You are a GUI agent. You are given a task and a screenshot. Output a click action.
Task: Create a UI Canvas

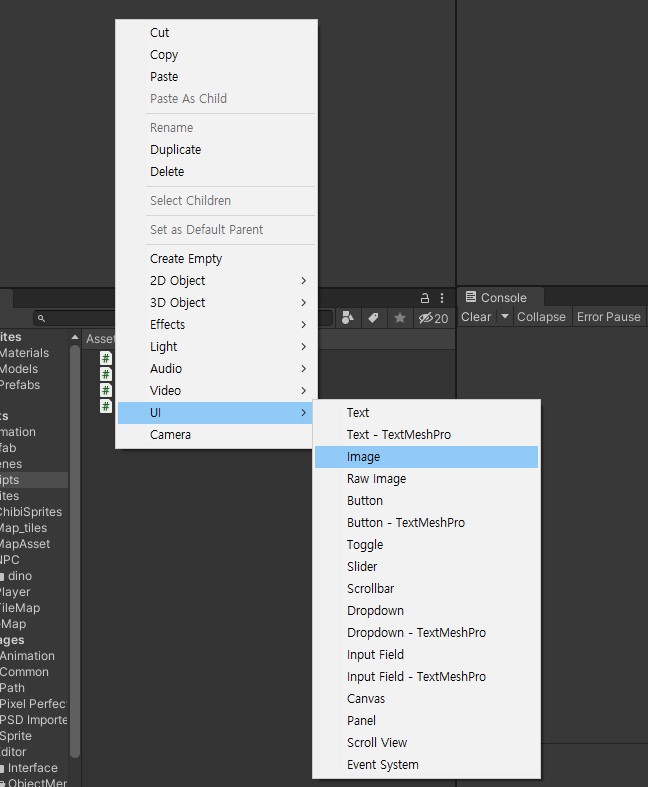[x=426, y=699]
